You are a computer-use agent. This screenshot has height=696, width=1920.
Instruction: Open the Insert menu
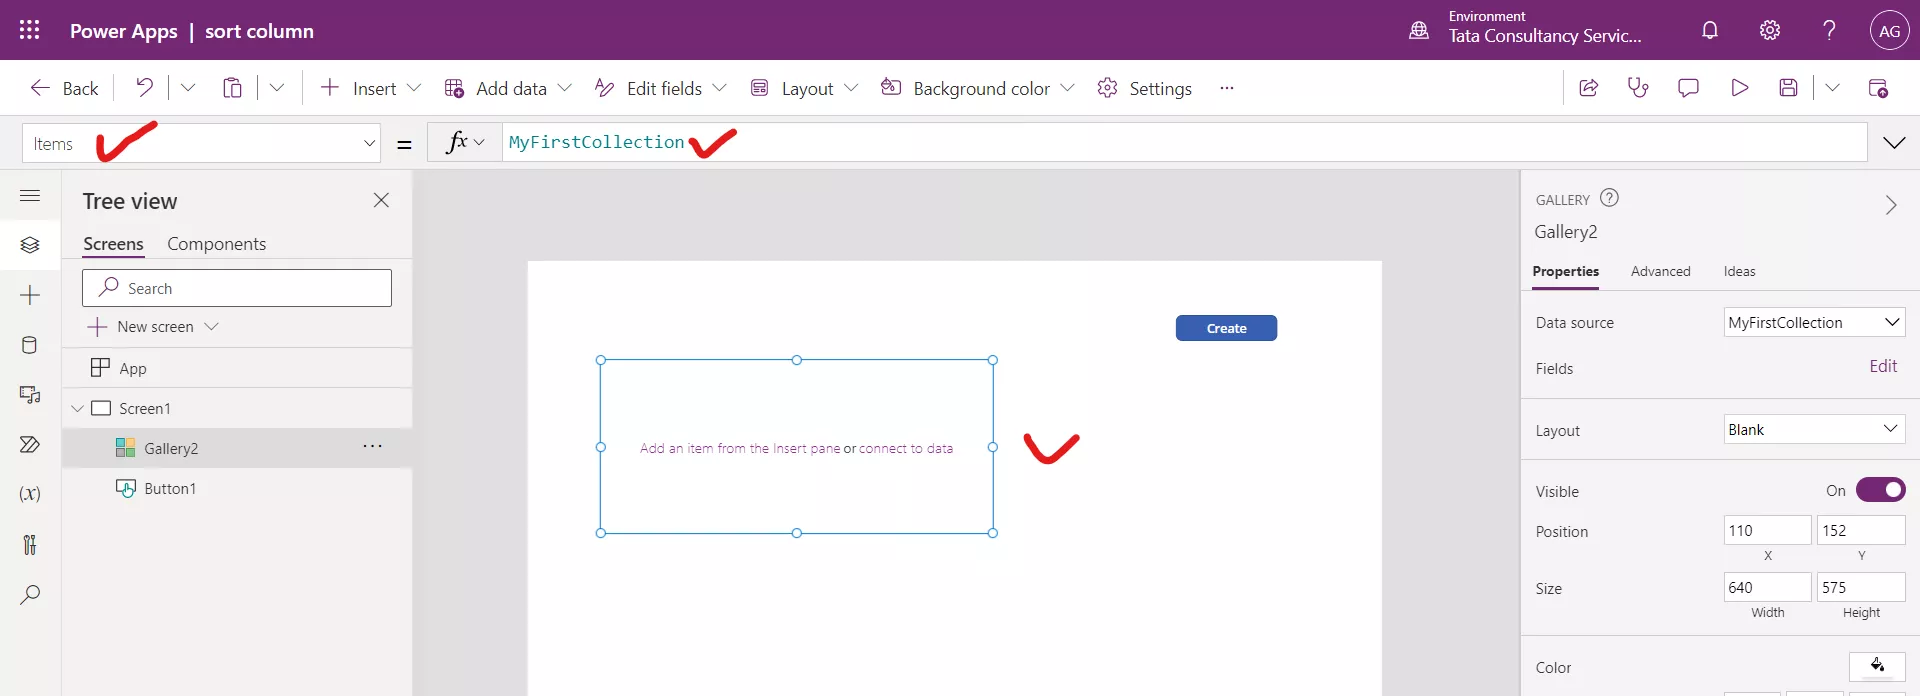point(370,88)
